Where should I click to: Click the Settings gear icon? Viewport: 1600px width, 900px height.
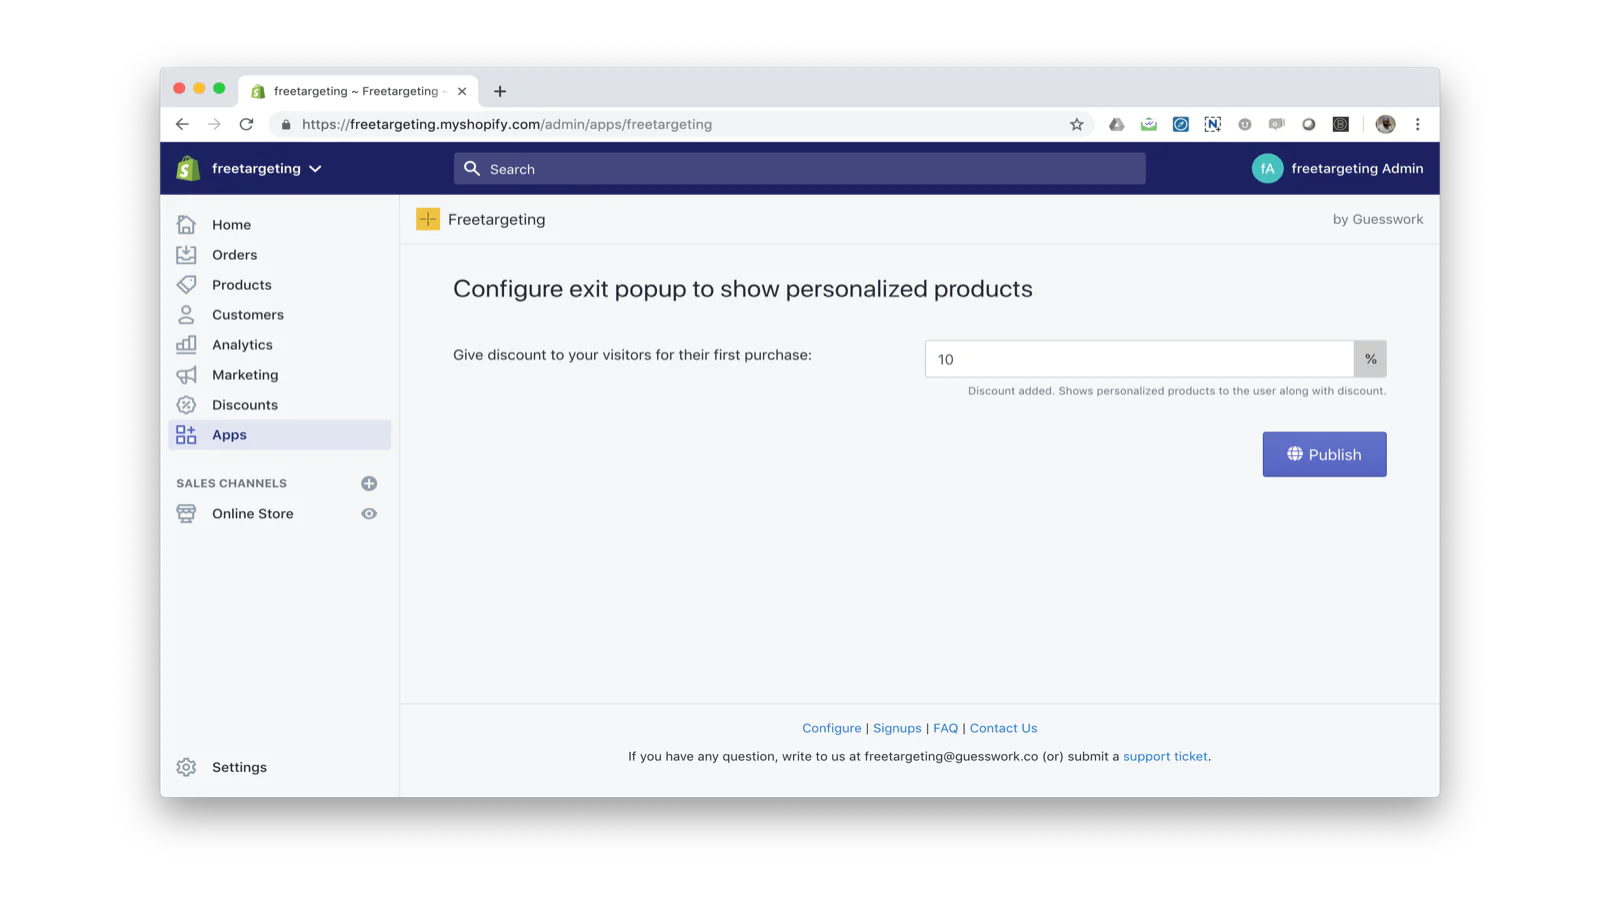(186, 767)
